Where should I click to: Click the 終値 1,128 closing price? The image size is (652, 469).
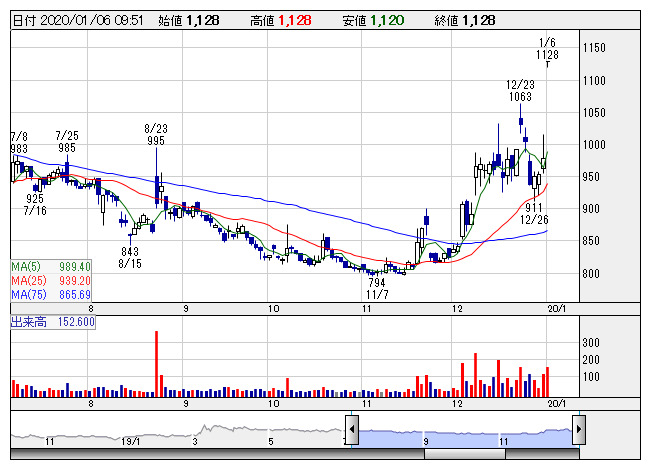point(465,20)
